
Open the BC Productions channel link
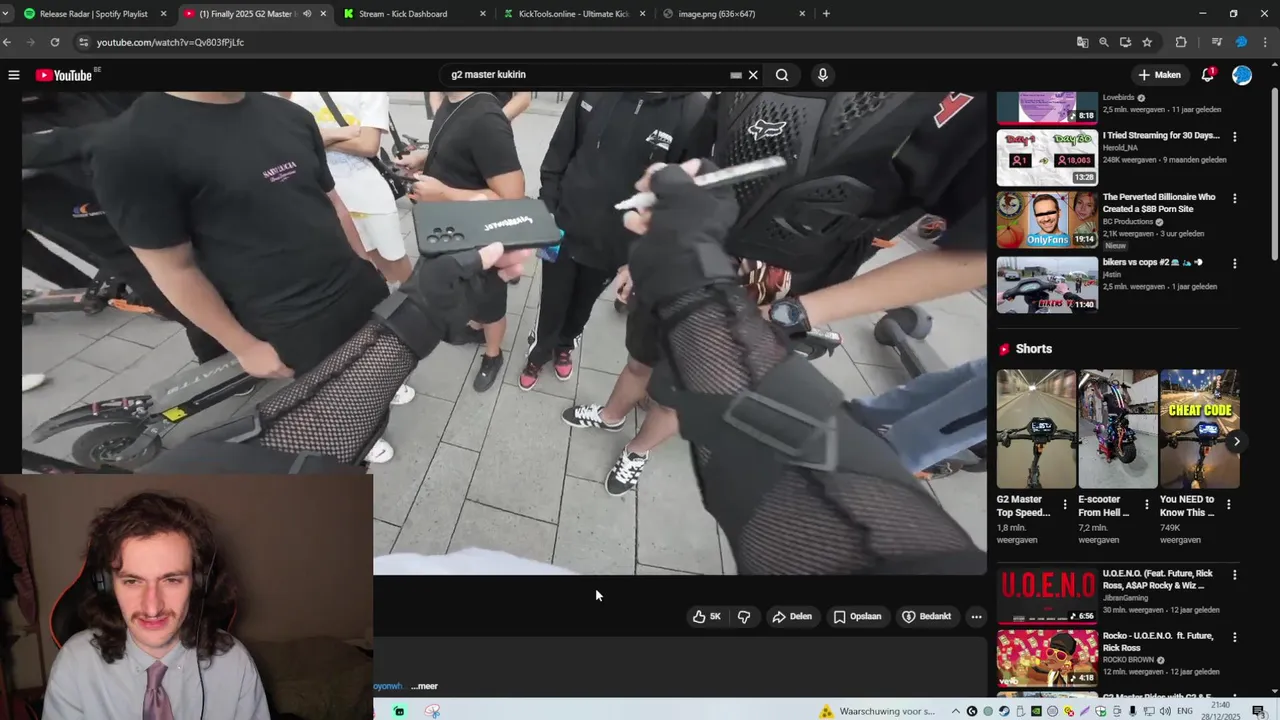pyautogui.click(x=1128, y=222)
